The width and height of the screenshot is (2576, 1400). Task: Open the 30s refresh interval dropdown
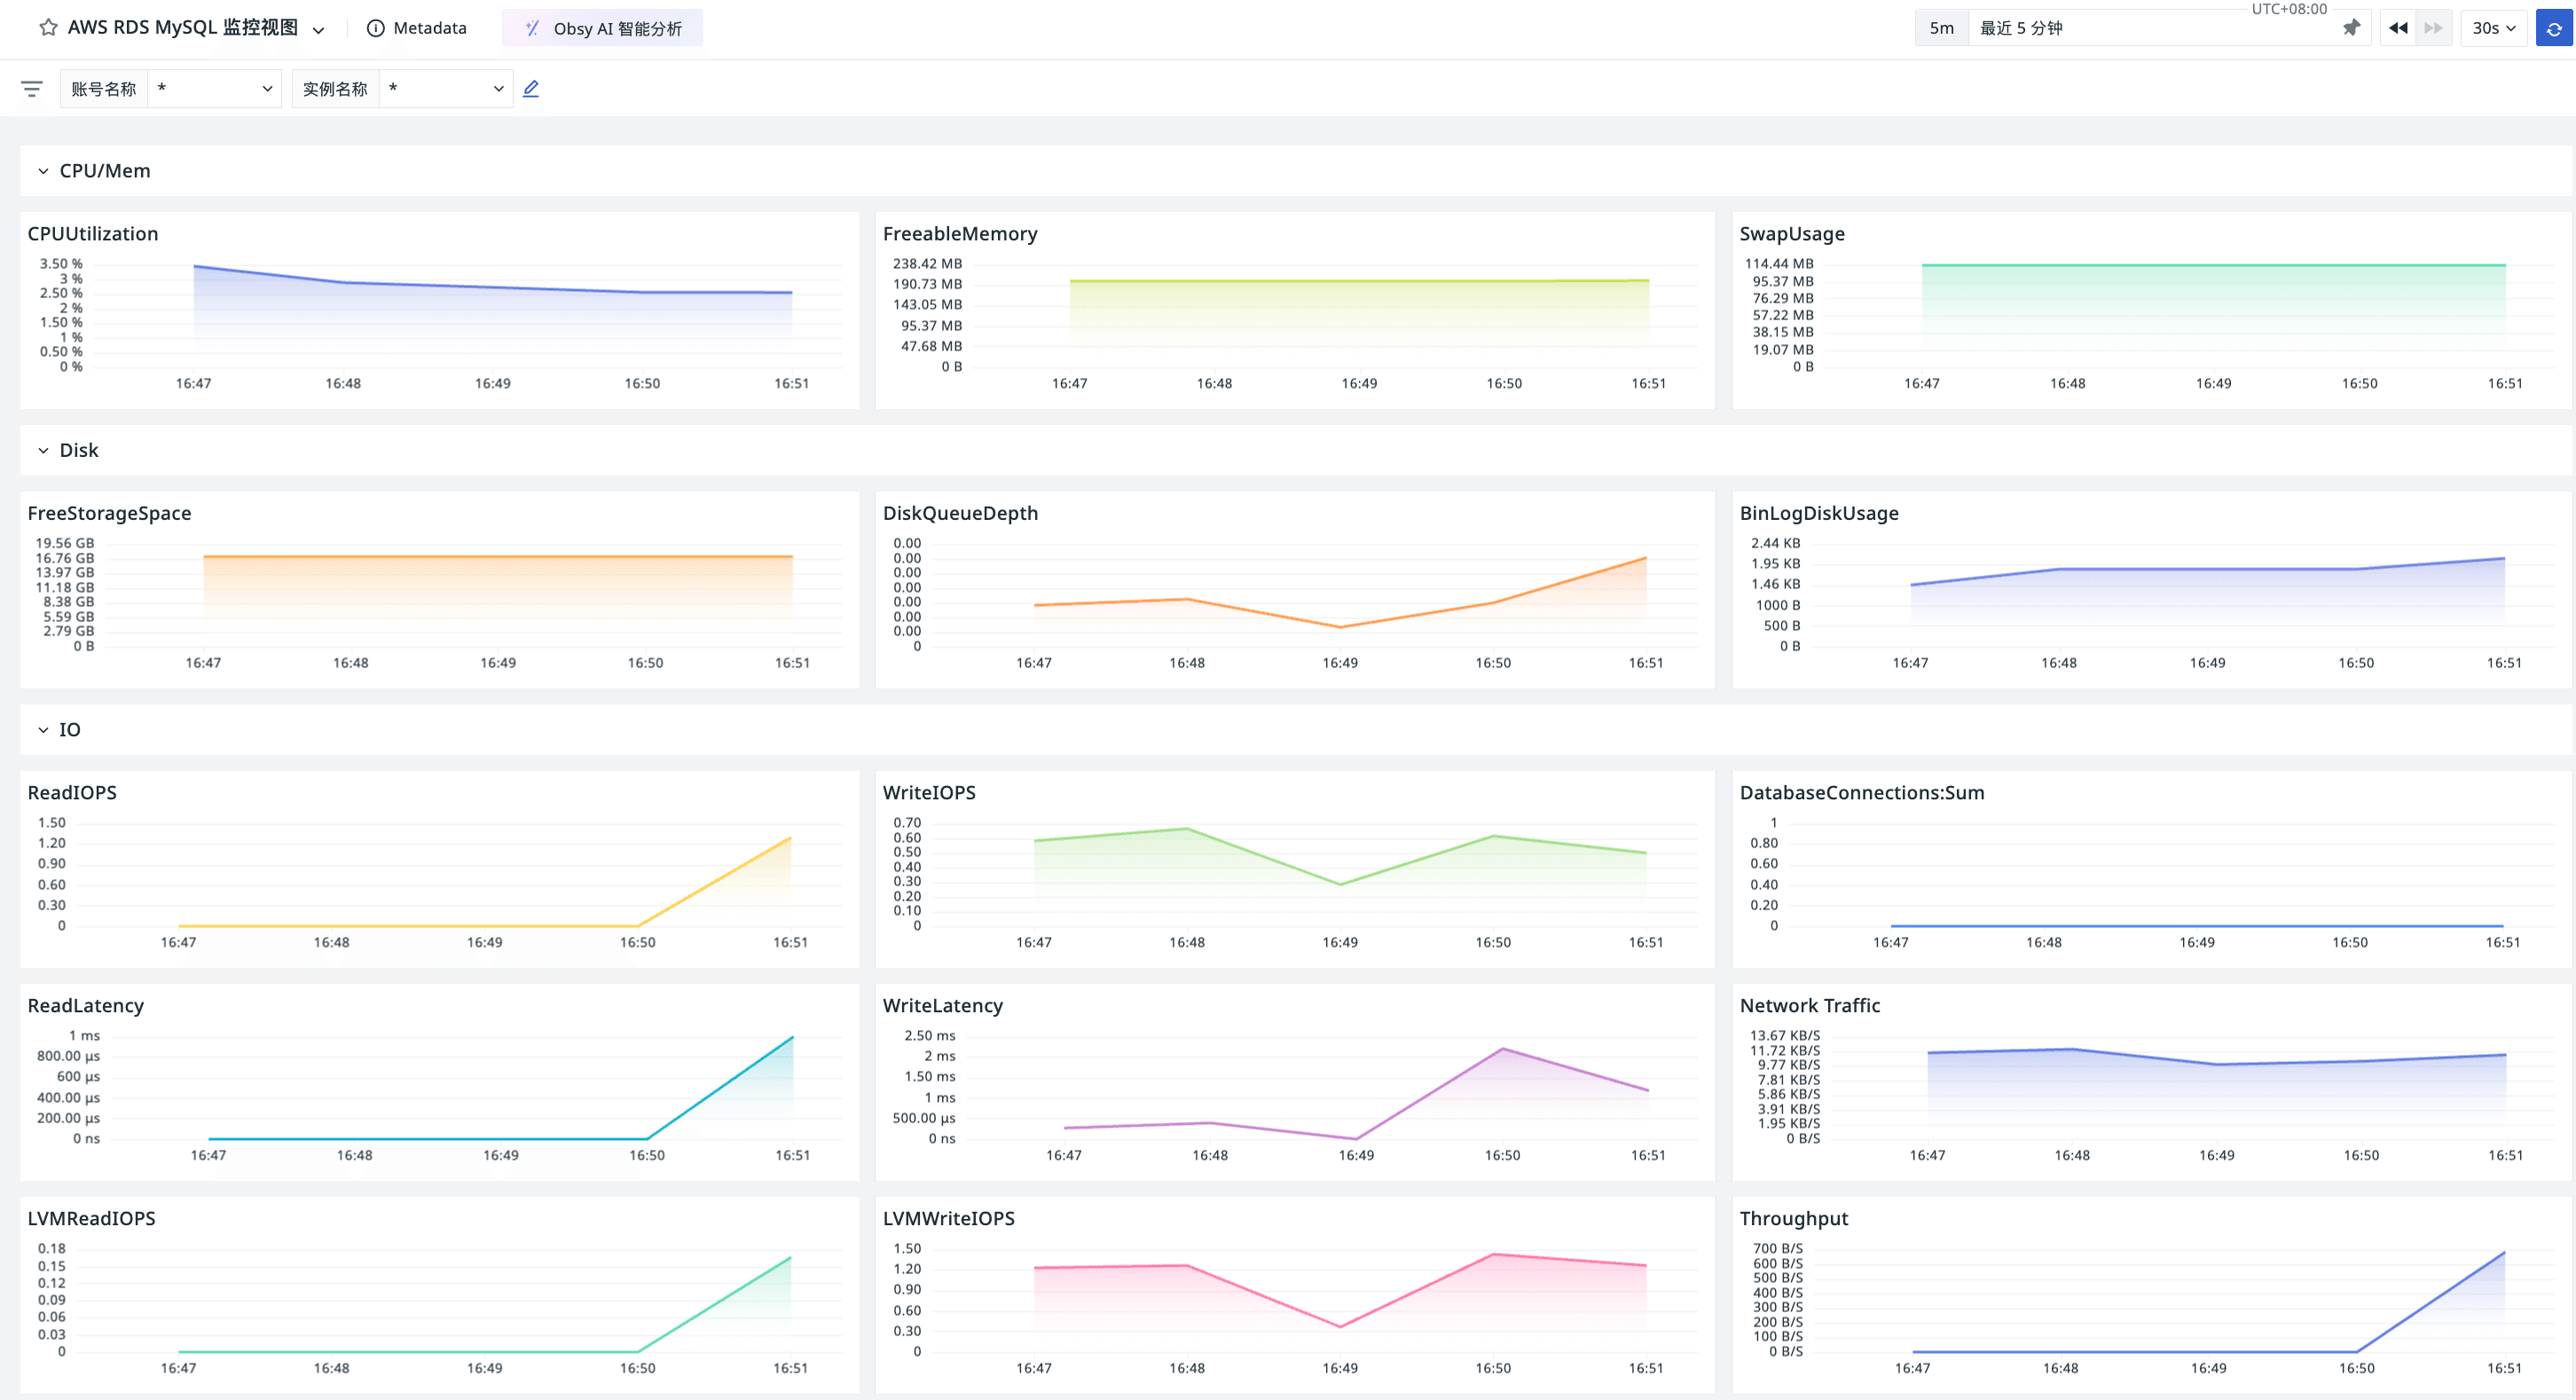coord(2493,28)
